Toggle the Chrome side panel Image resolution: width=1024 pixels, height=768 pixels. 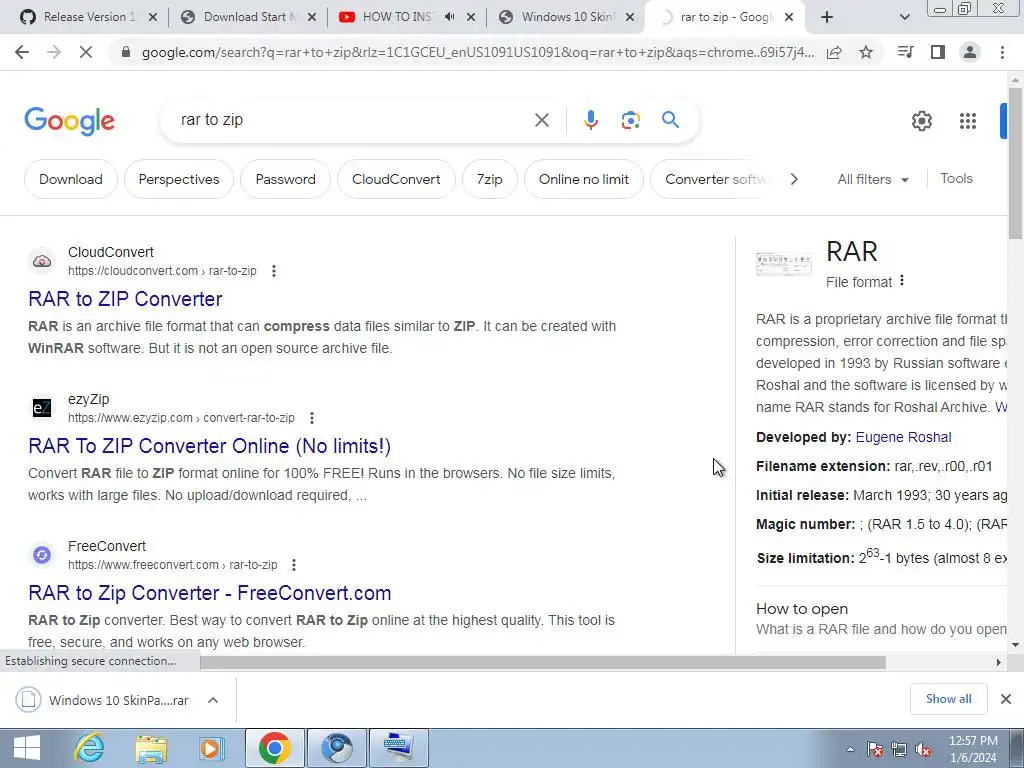938,52
